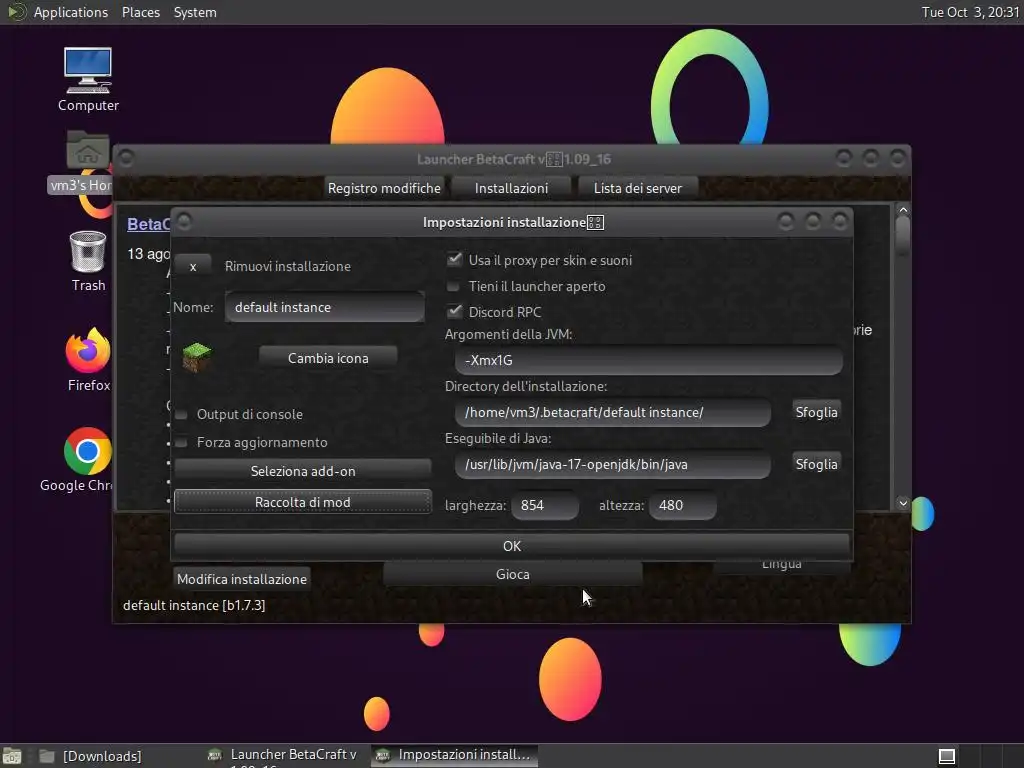Click the BetaCraft link in changelog
The height and width of the screenshot is (768, 1024).
point(148,224)
